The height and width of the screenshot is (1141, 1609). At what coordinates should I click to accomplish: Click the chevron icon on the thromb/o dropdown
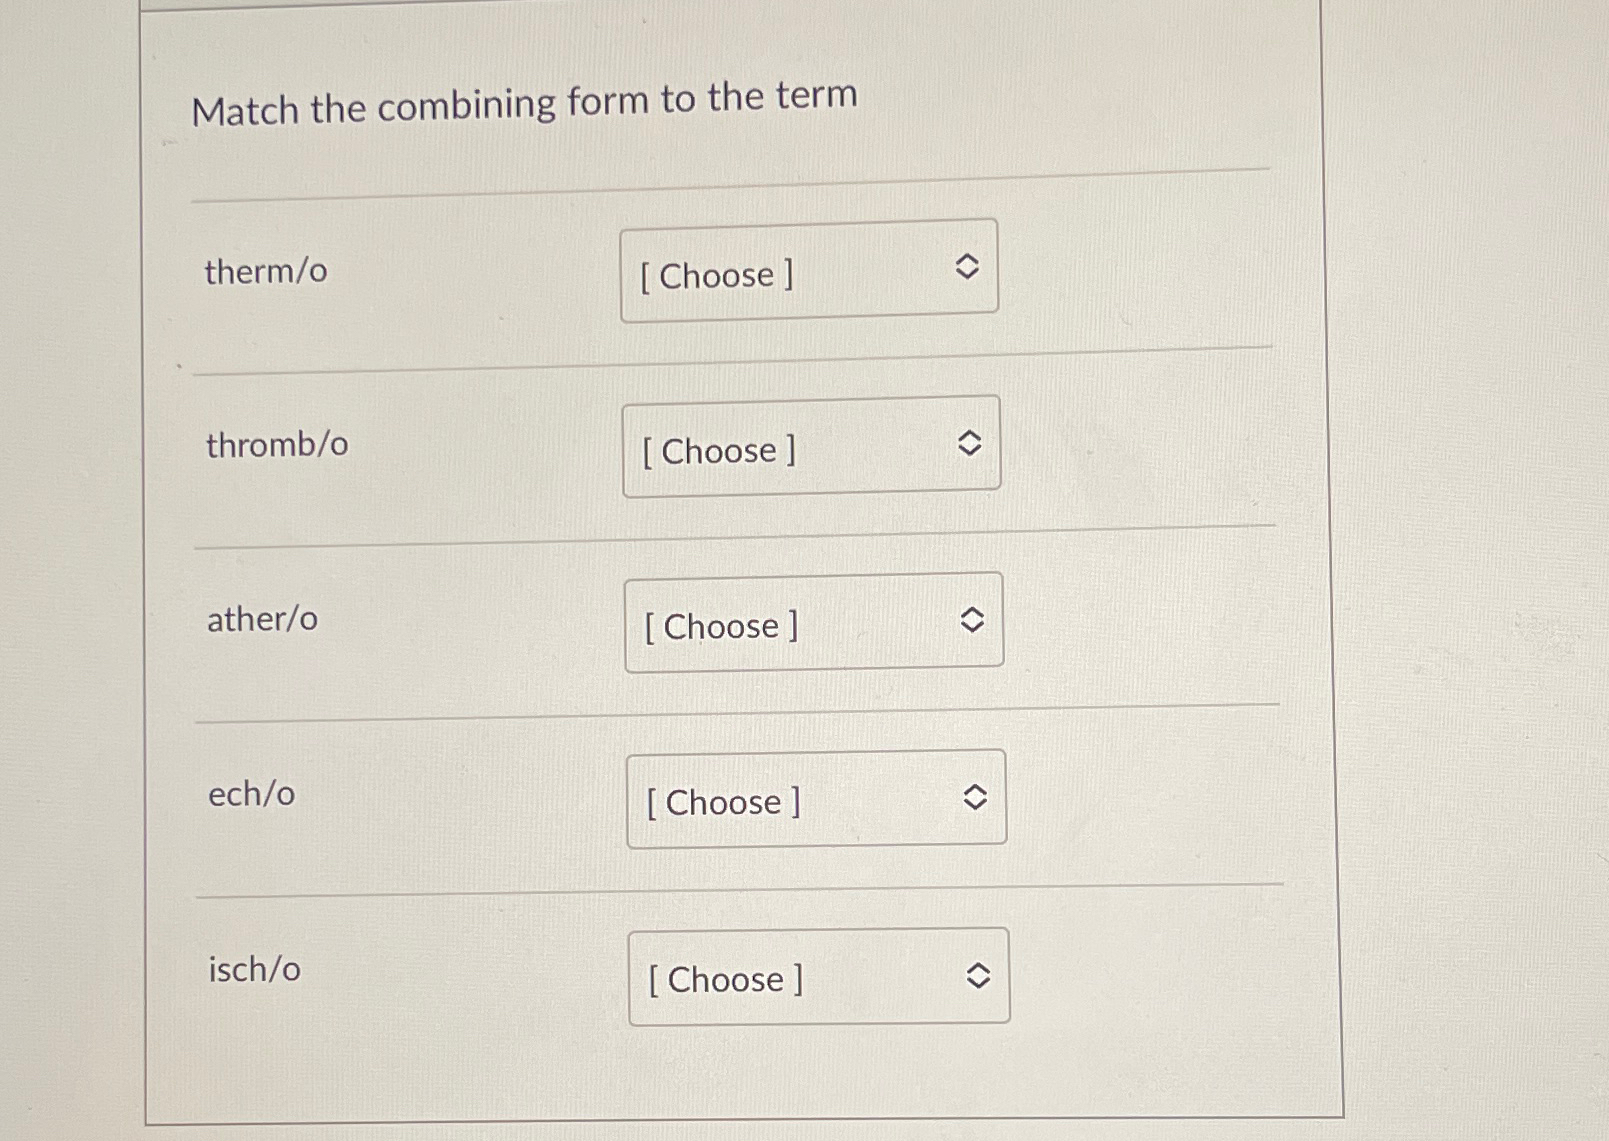coord(969,442)
